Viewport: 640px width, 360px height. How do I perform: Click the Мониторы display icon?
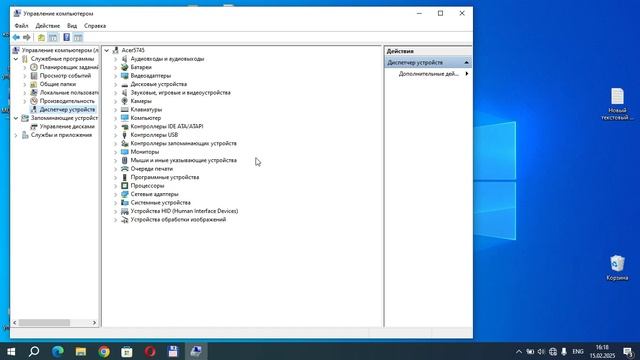click(x=124, y=152)
